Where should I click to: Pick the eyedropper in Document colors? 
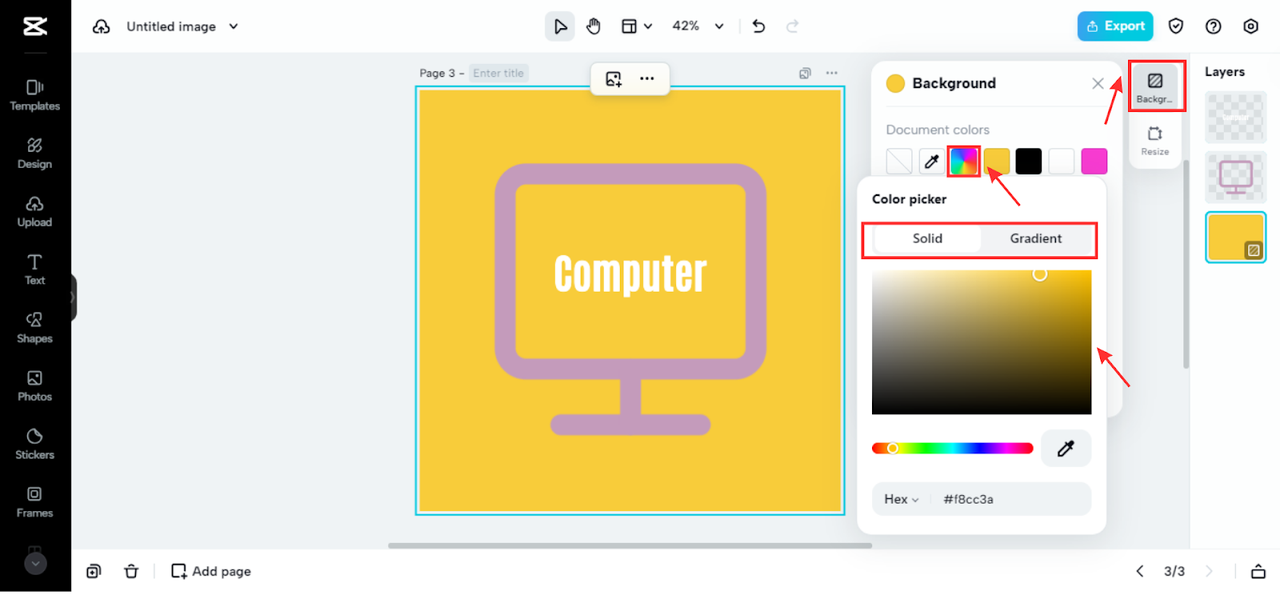coord(931,161)
